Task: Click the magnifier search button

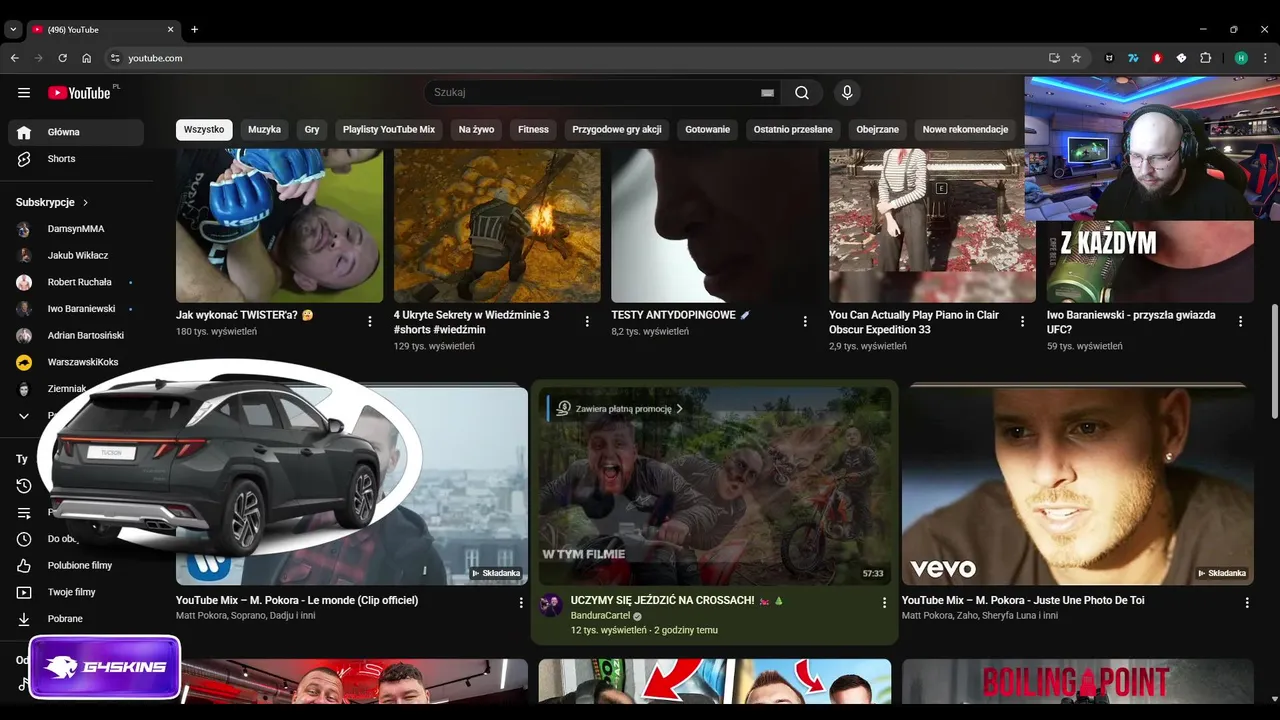Action: [x=802, y=93]
